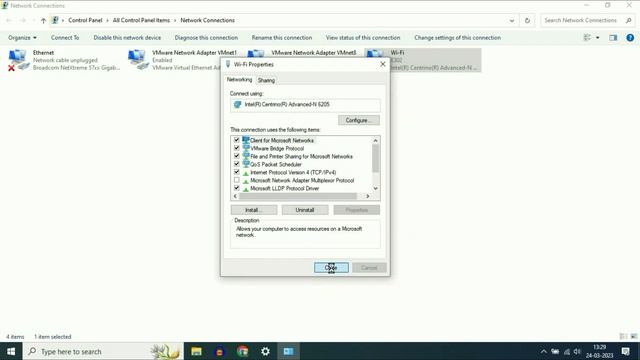Uncheck QoS Packet Scheduler
This screenshot has height=360, width=640.
pyautogui.click(x=237, y=164)
